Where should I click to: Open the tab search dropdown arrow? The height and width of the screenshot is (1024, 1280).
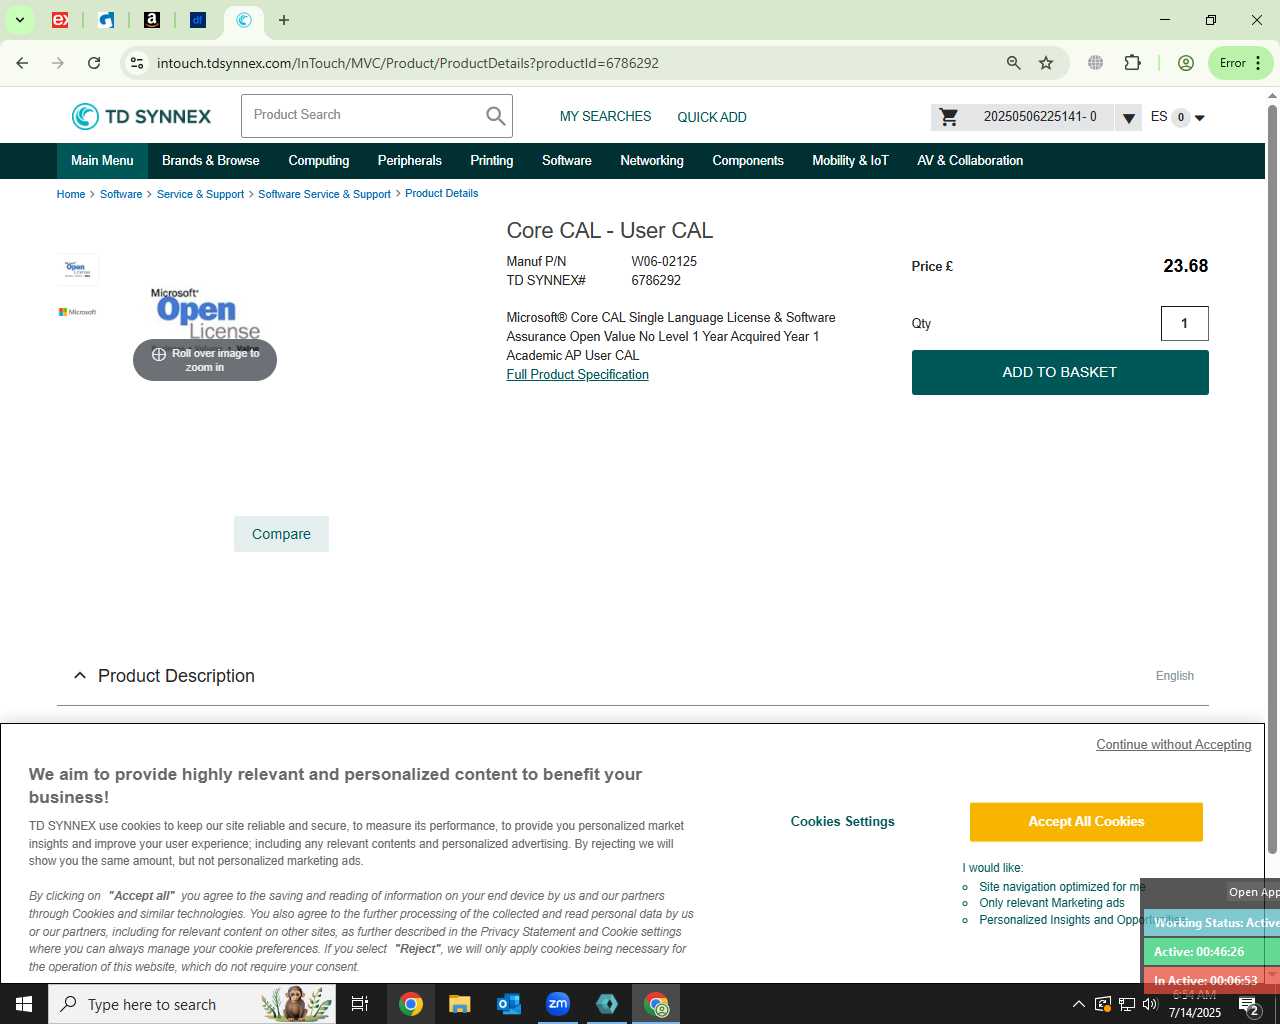(x=19, y=20)
